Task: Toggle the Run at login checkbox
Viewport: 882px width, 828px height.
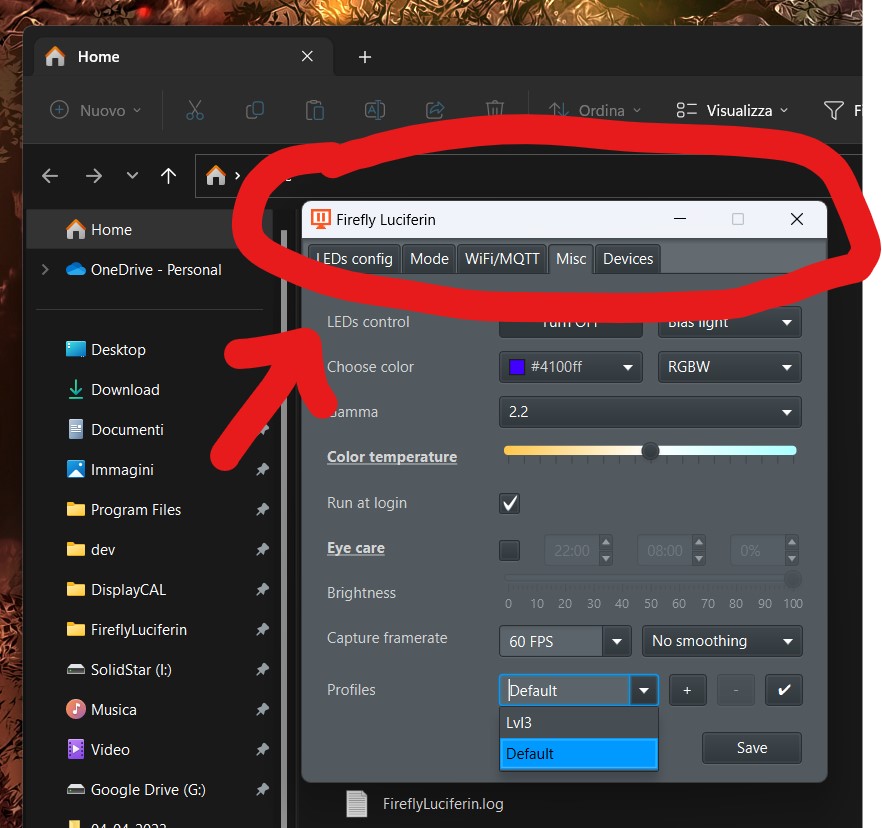Action: coord(510,503)
